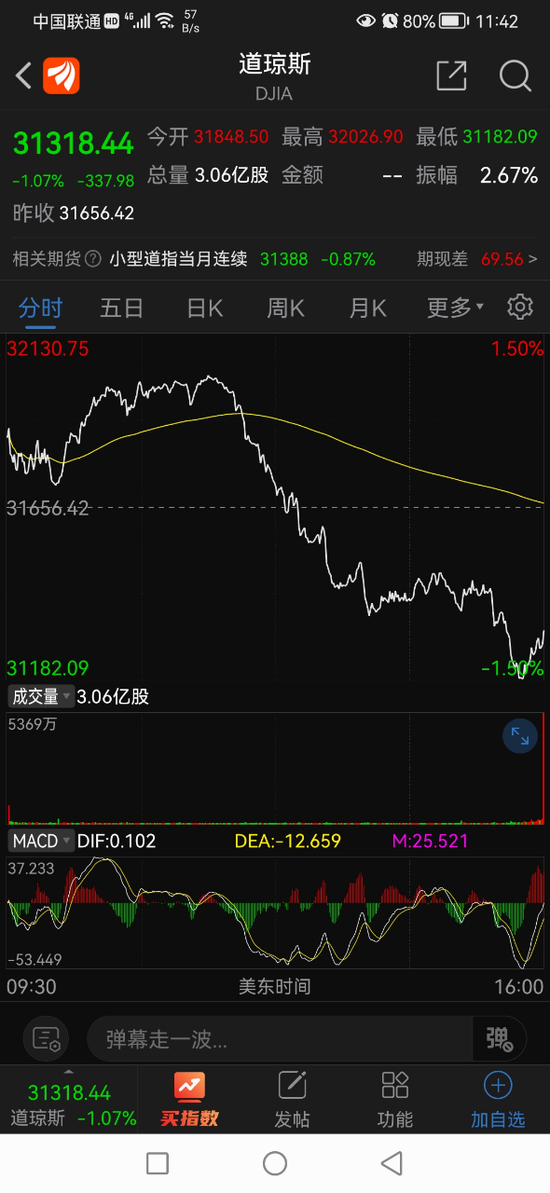
Task: Open the MACD indicator dropdown
Action: click(x=41, y=841)
